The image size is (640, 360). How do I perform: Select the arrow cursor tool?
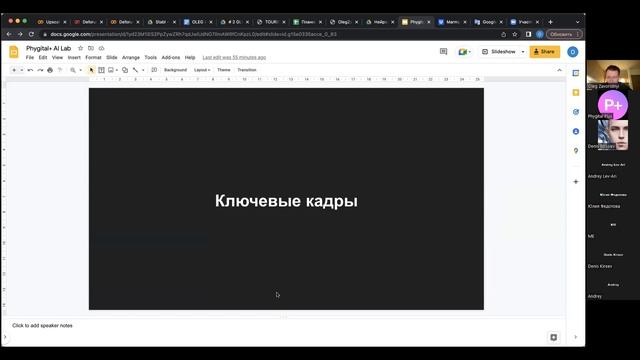(x=91, y=70)
